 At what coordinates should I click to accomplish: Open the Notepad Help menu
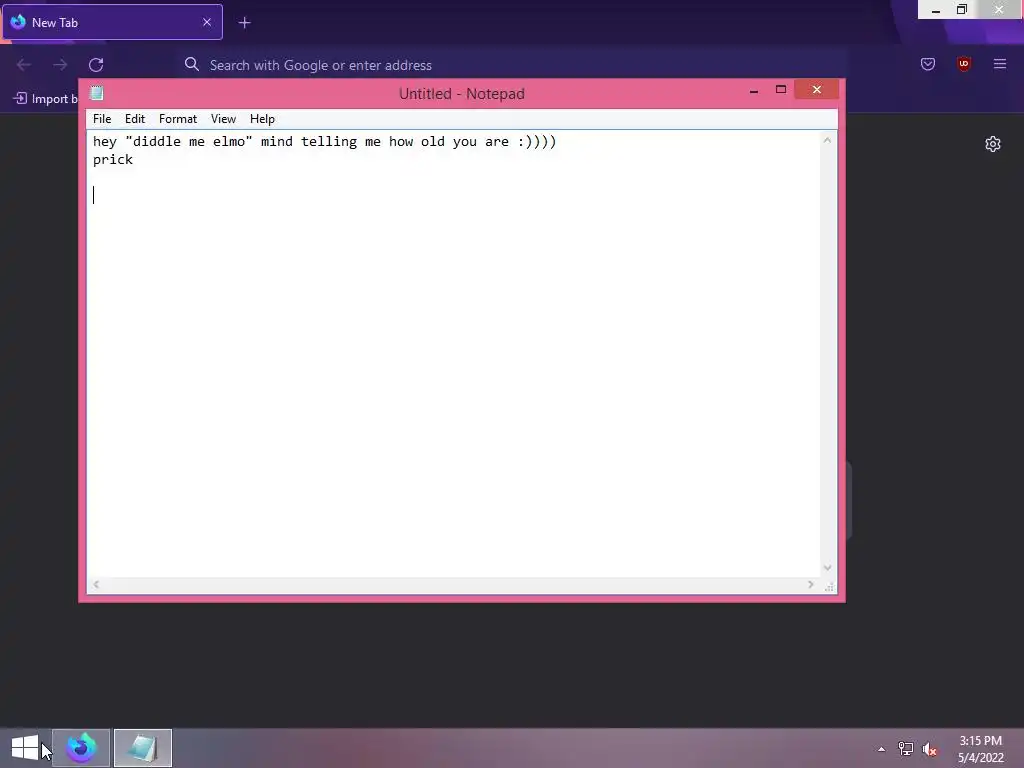point(262,119)
